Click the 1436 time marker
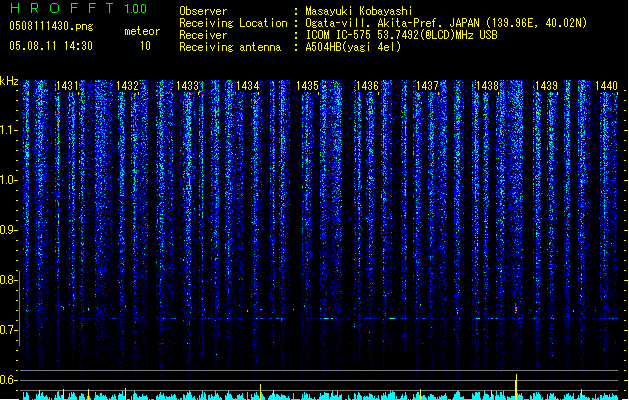The height and width of the screenshot is (400, 629). pos(367,86)
